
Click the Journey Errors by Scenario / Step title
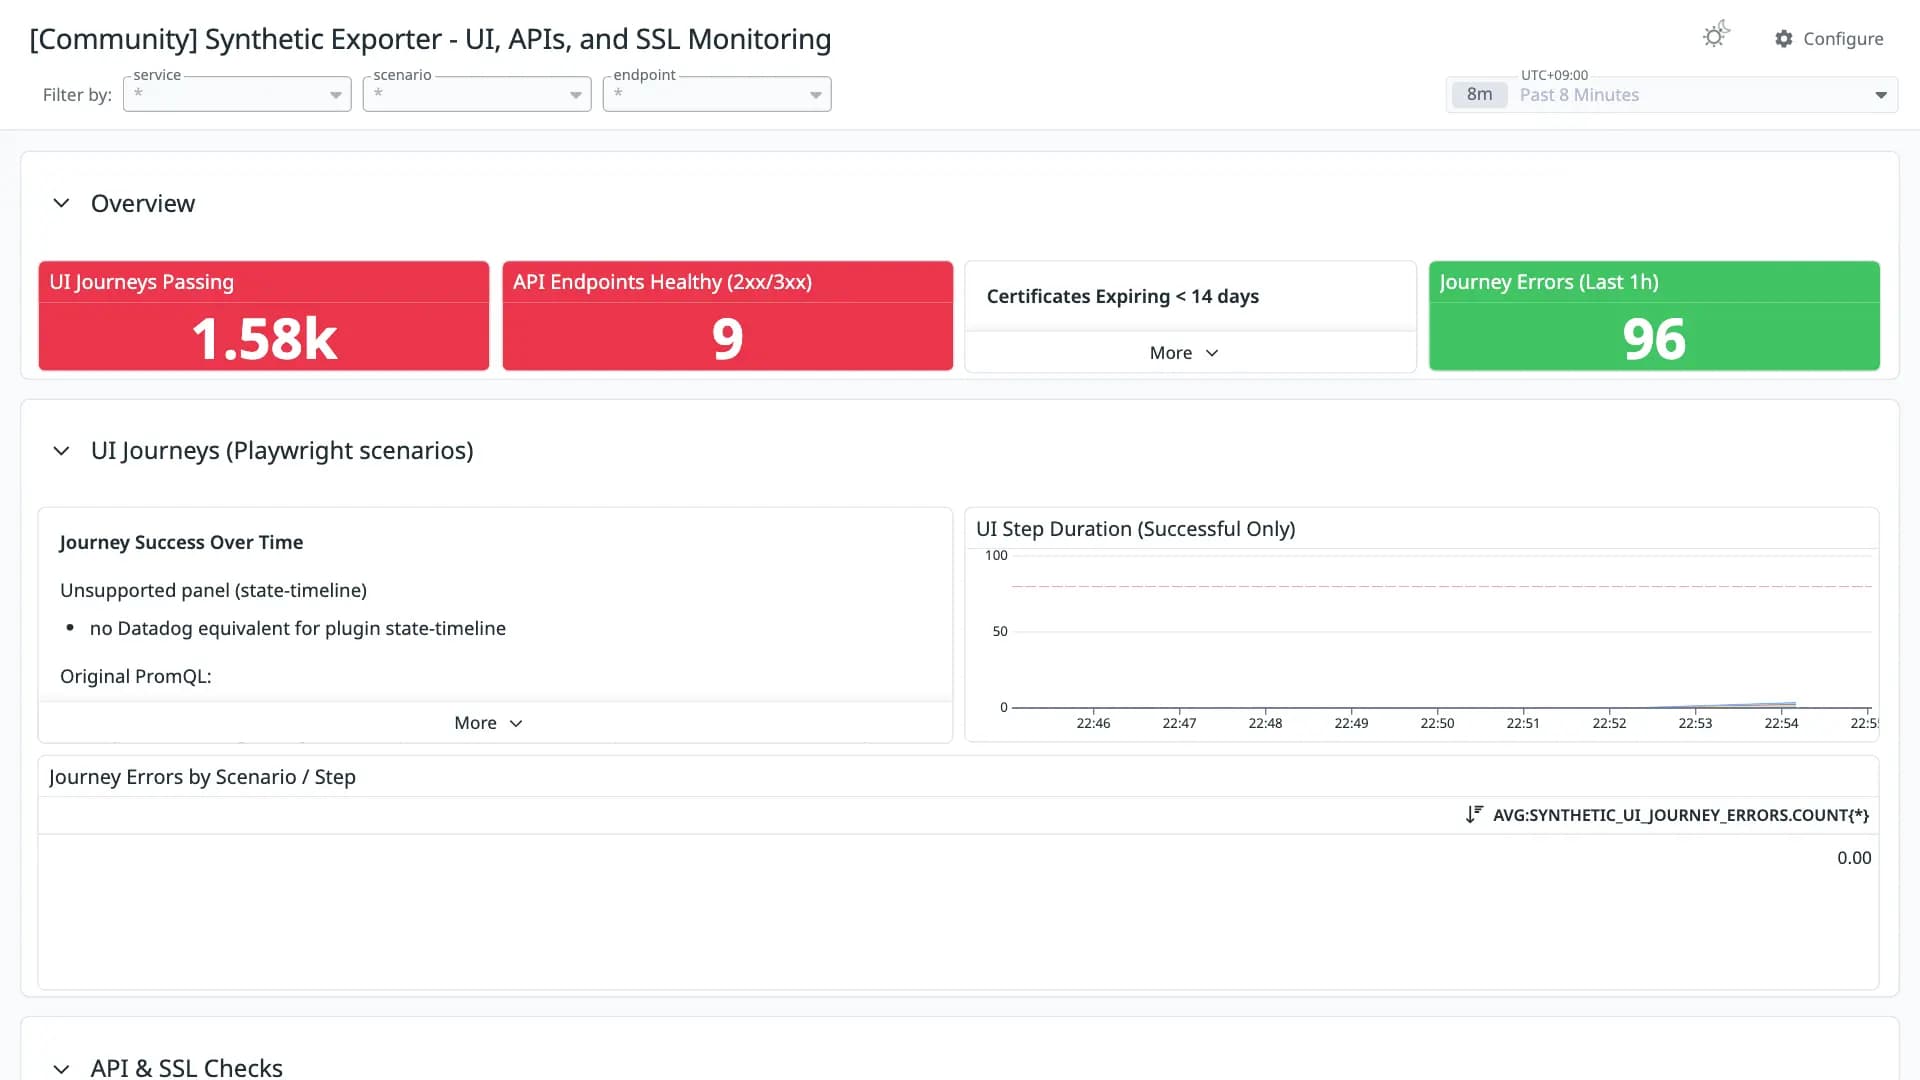pos(202,777)
